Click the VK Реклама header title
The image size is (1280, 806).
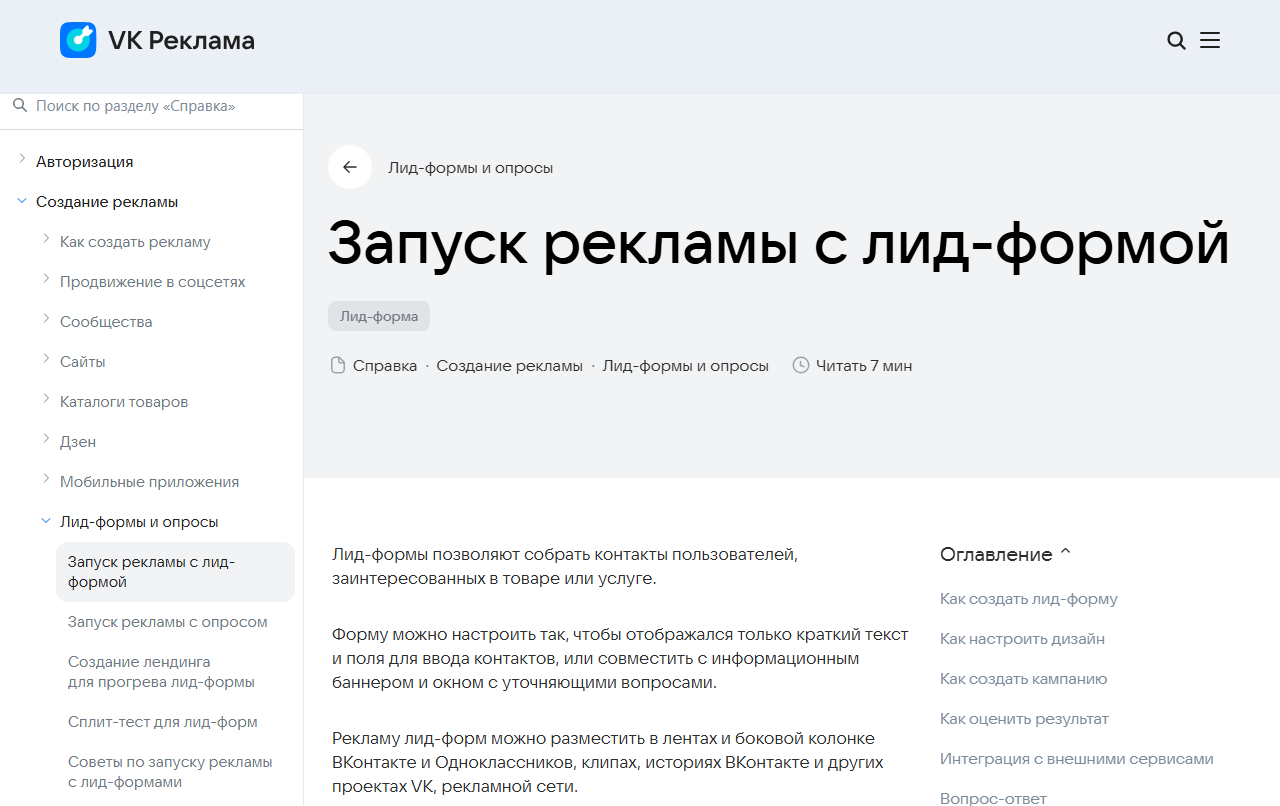pyautogui.click(x=181, y=41)
